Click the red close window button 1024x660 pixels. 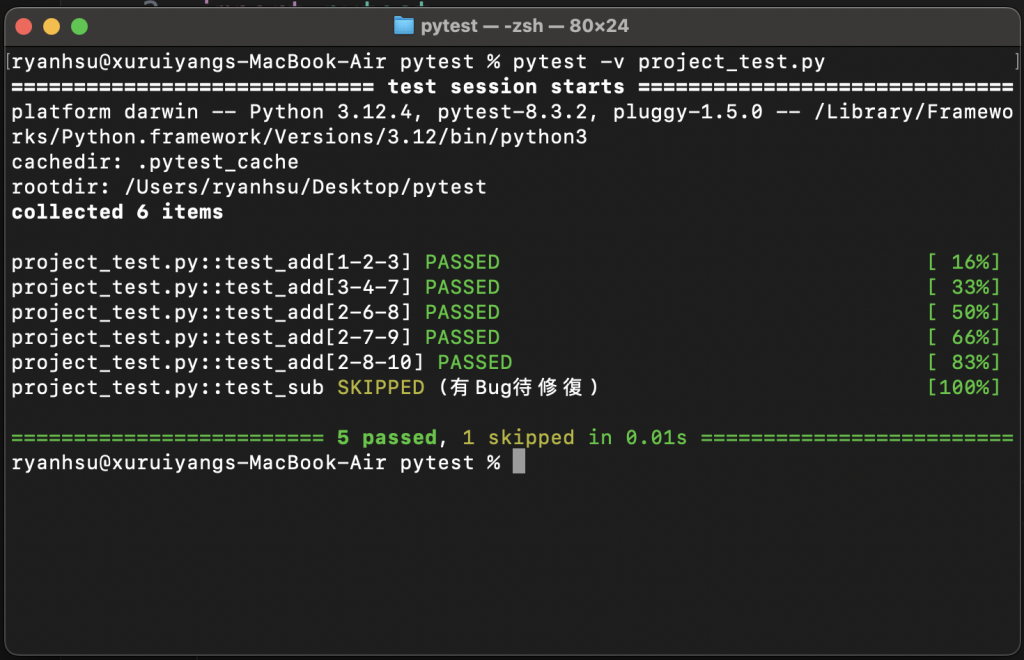click(24, 26)
